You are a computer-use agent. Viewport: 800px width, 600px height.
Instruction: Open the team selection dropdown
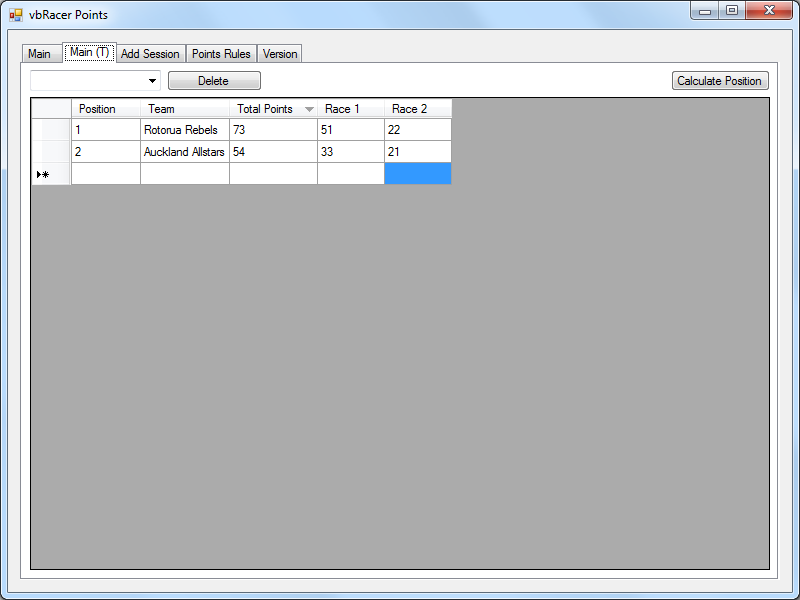coord(152,81)
